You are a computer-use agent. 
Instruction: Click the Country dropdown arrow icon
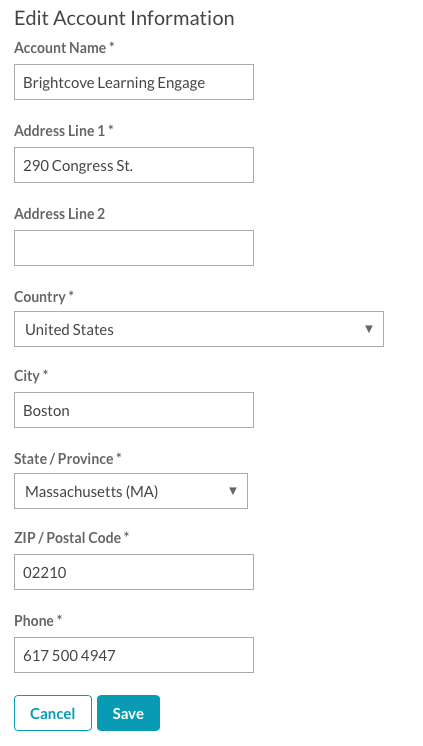pyautogui.click(x=368, y=329)
